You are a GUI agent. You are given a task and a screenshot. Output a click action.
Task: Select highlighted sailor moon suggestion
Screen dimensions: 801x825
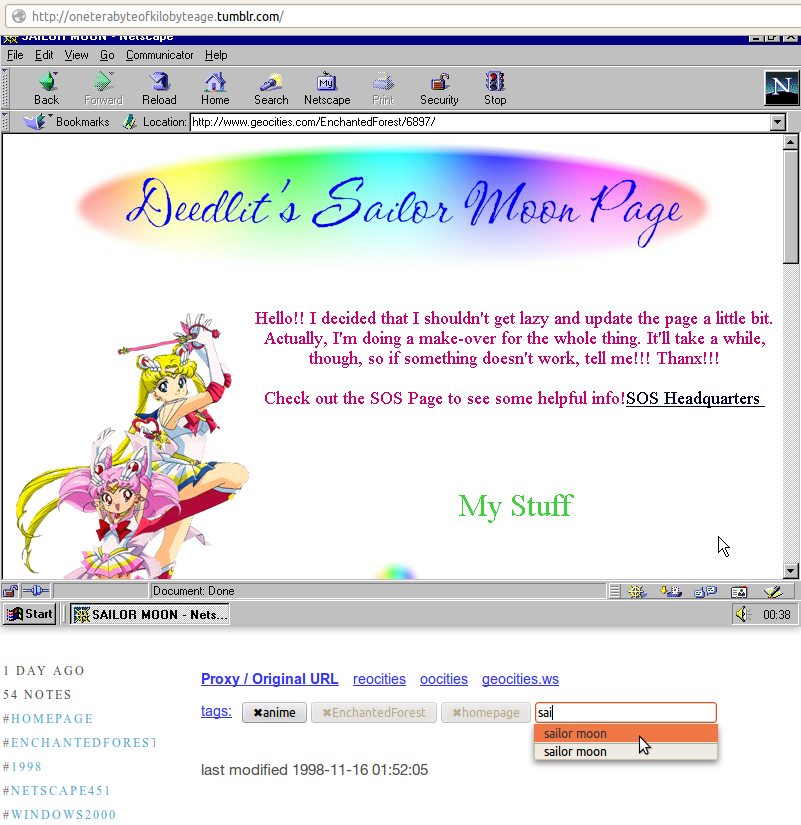pyautogui.click(x=626, y=733)
